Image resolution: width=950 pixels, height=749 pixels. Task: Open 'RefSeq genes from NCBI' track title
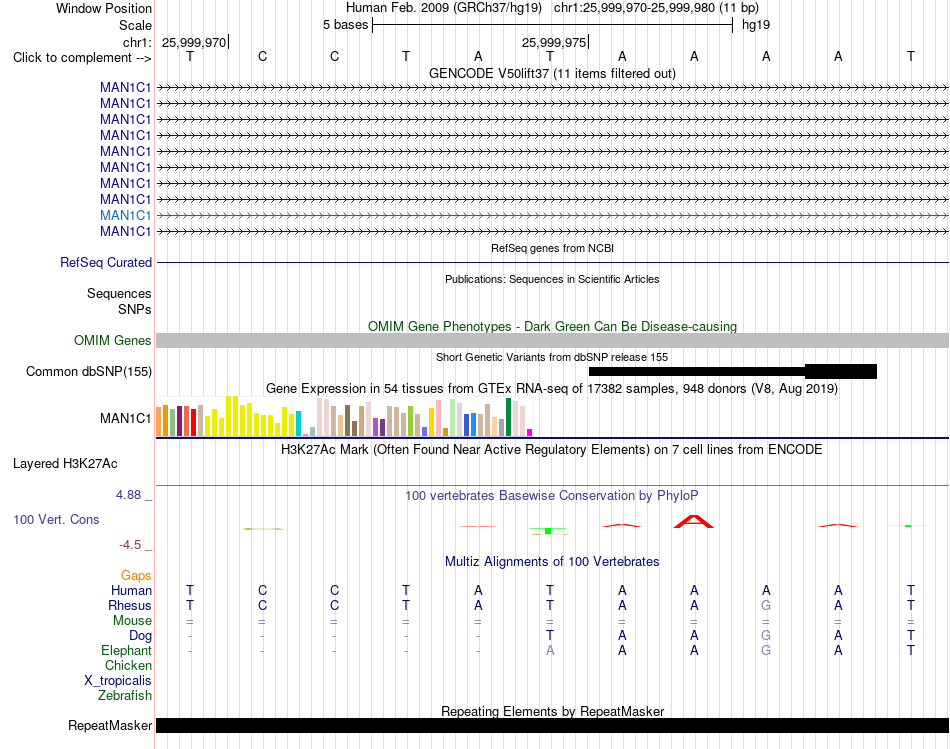552,248
